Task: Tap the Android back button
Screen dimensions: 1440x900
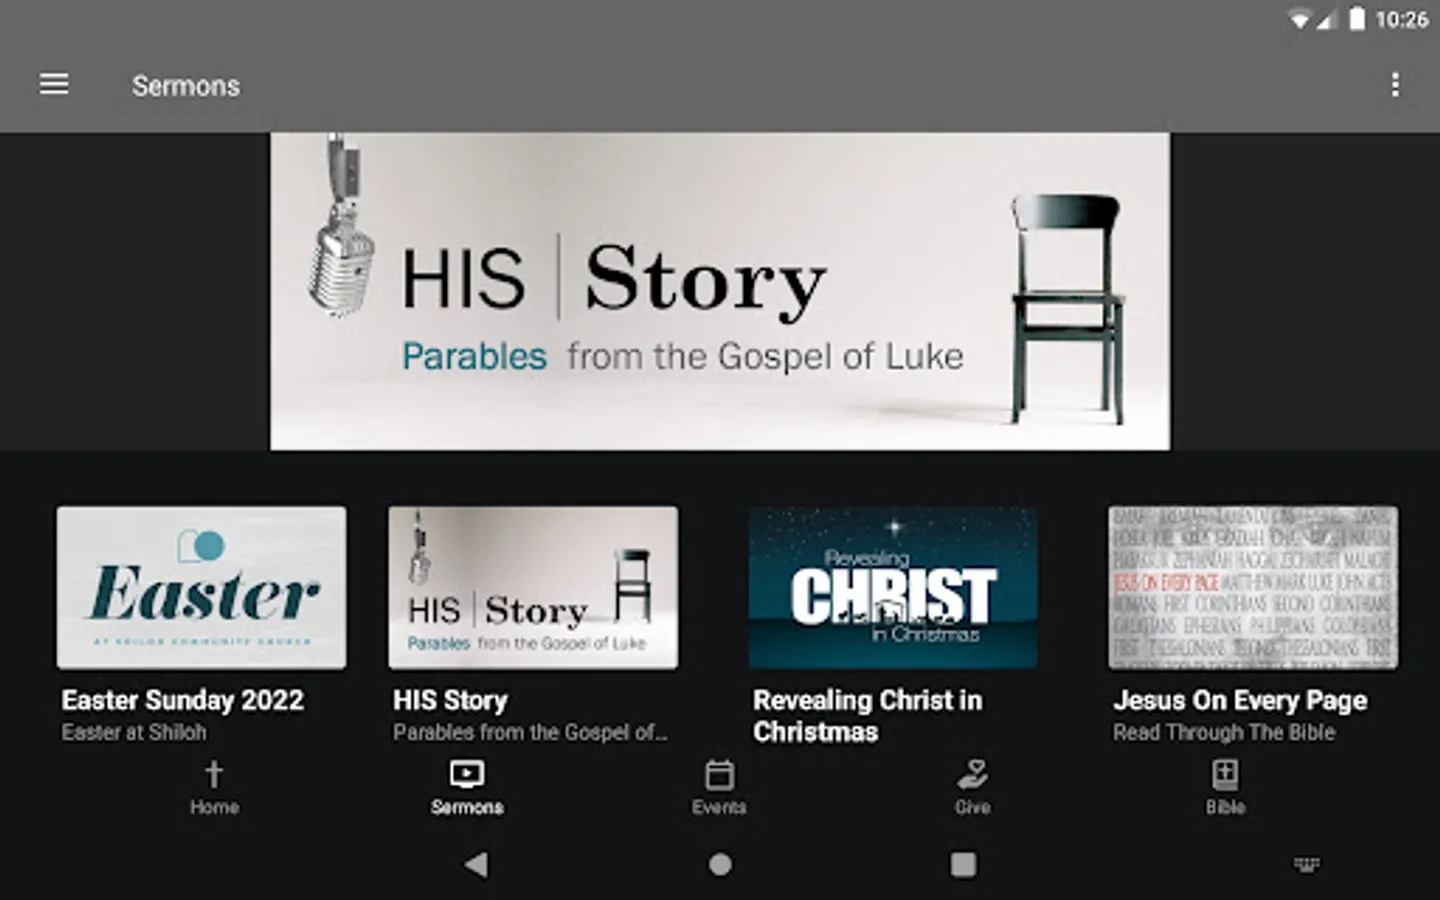Action: 477,864
